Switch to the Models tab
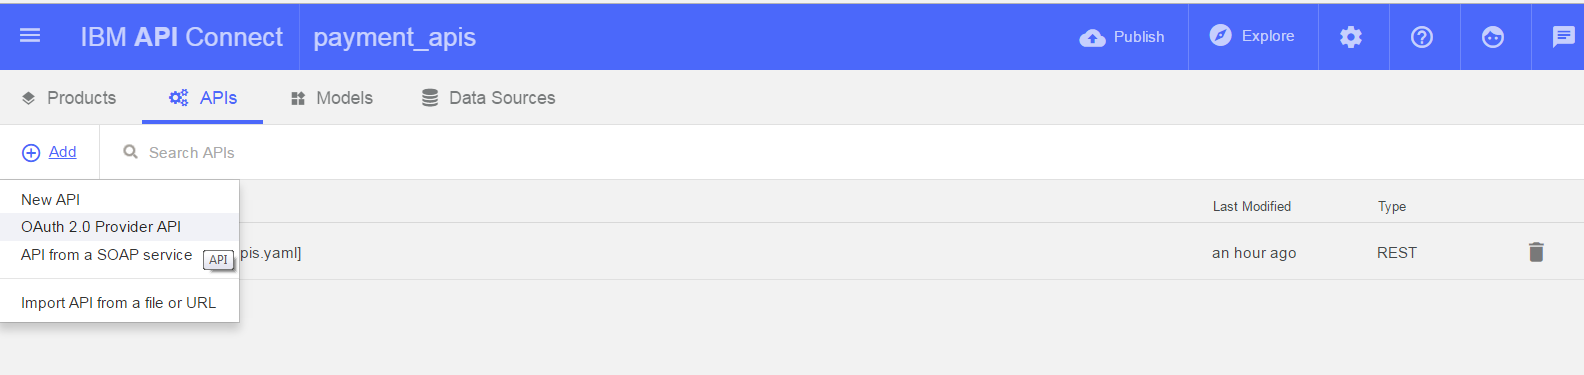The width and height of the screenshot is (1584, 375). click(331, 98)
